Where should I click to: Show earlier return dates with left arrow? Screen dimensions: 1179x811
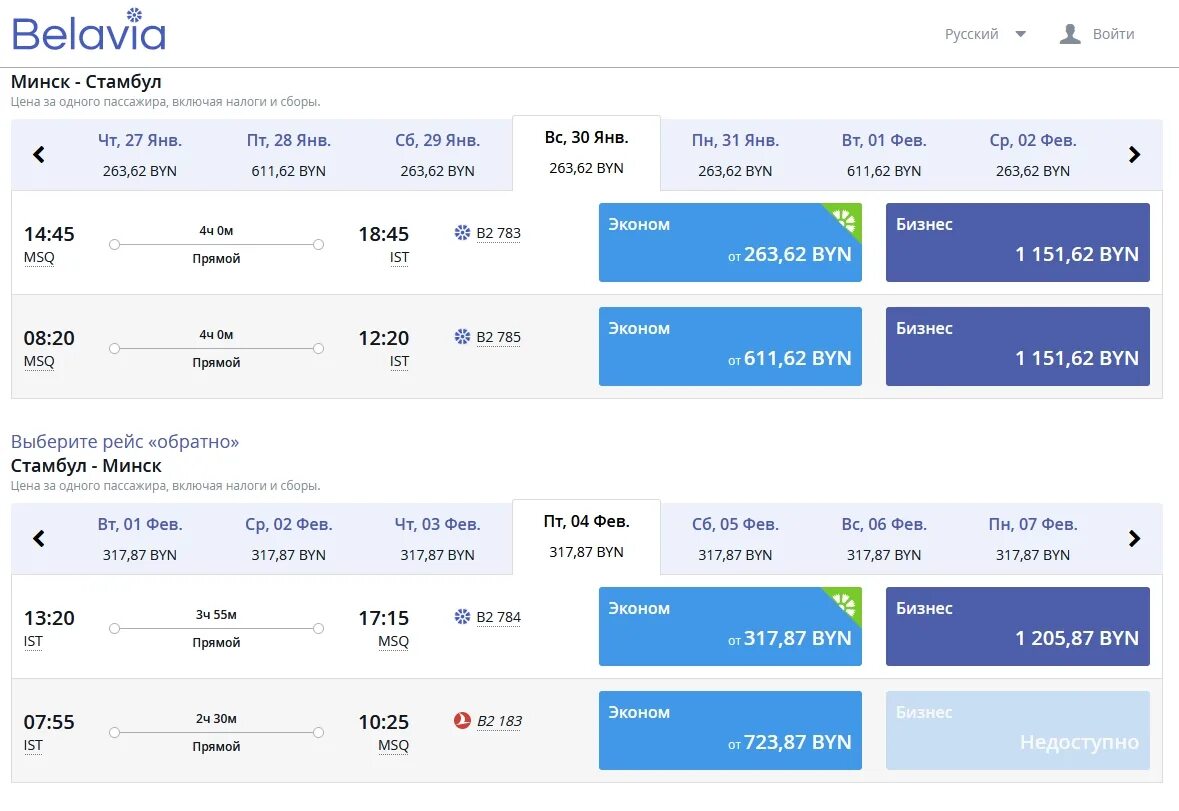click(39, 539)
